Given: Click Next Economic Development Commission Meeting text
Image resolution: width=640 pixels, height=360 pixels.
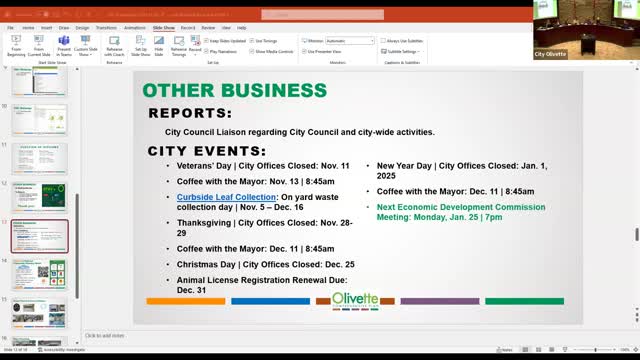Looking at the screenshot, I should (461, 212).
